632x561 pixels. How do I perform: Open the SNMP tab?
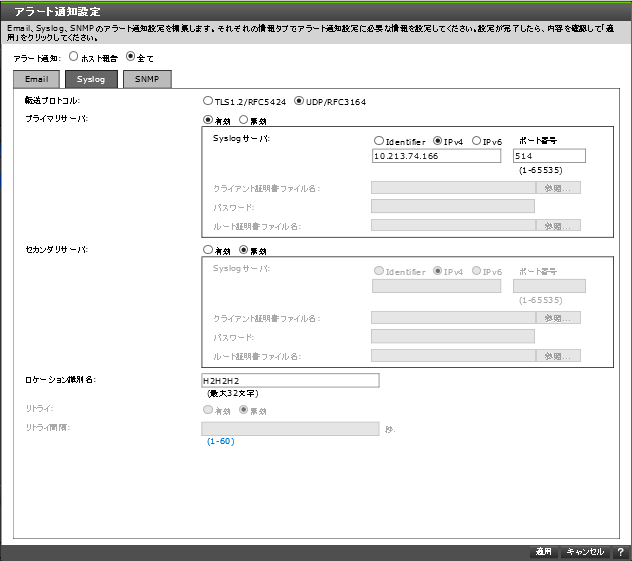tap(147, 79)
